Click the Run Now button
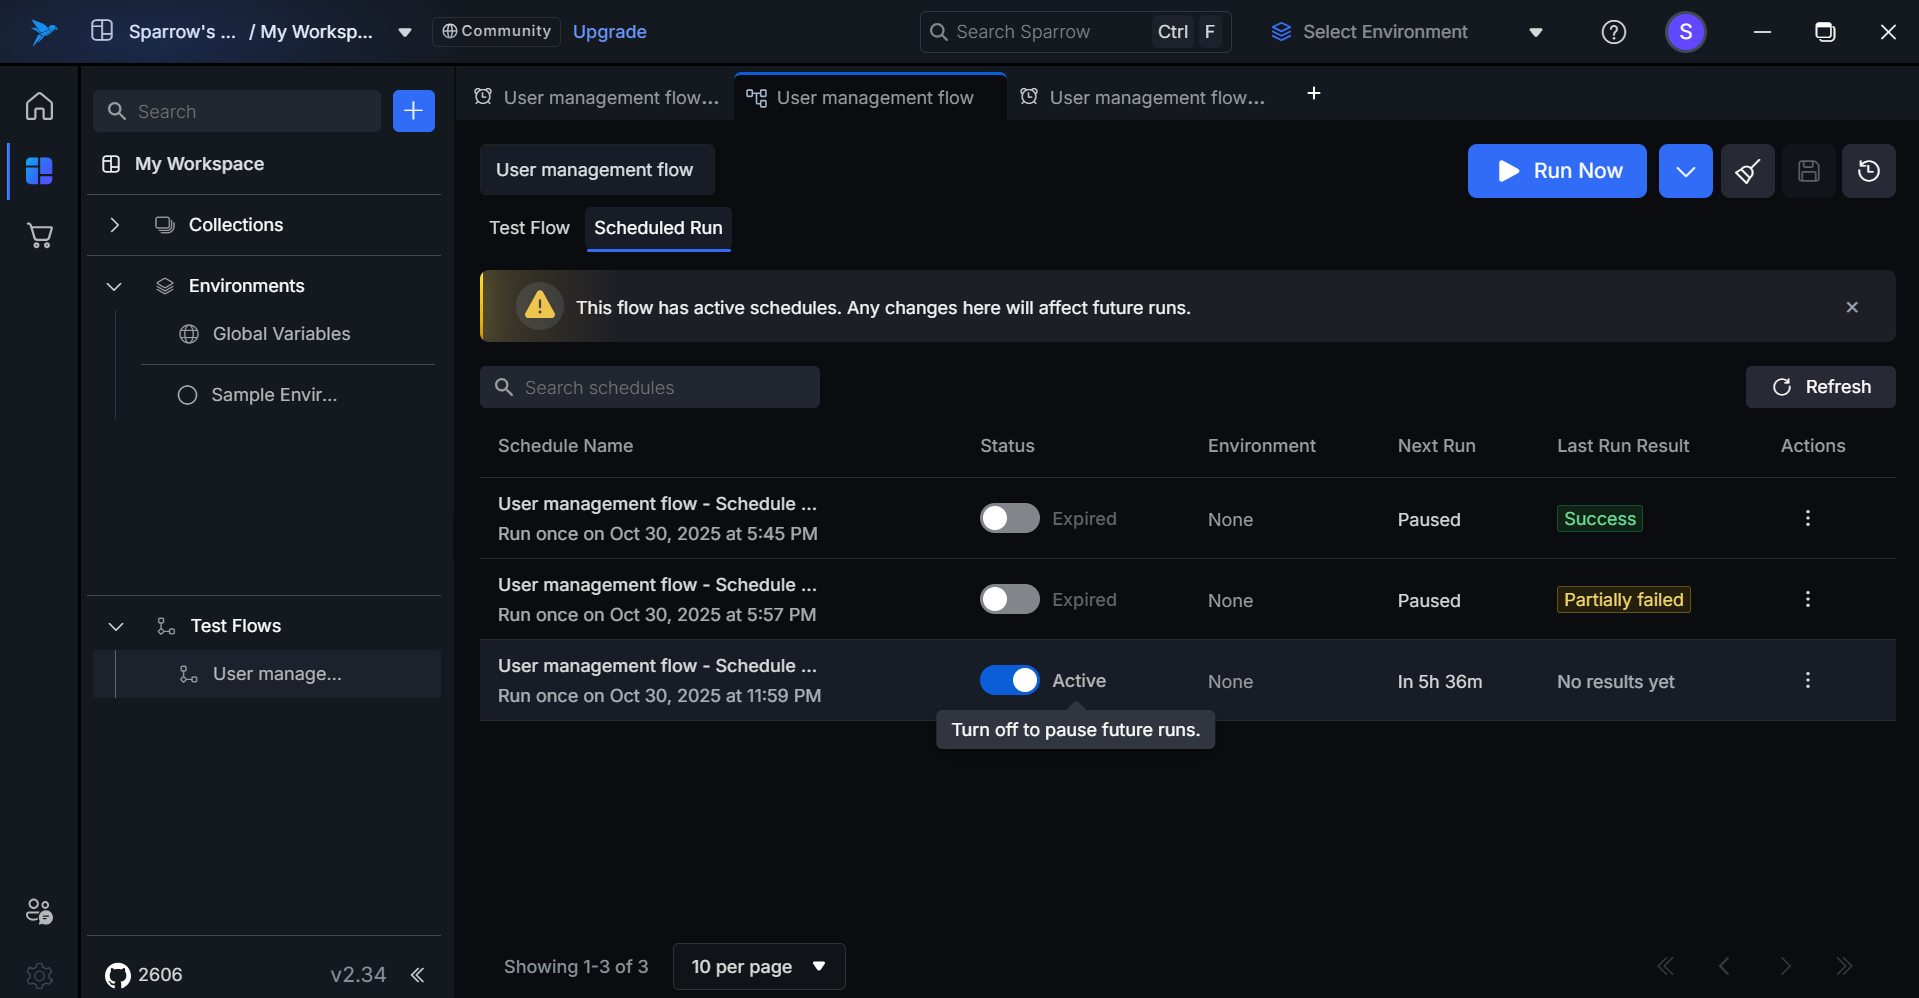1919x998 pixels. point(1556,171)
